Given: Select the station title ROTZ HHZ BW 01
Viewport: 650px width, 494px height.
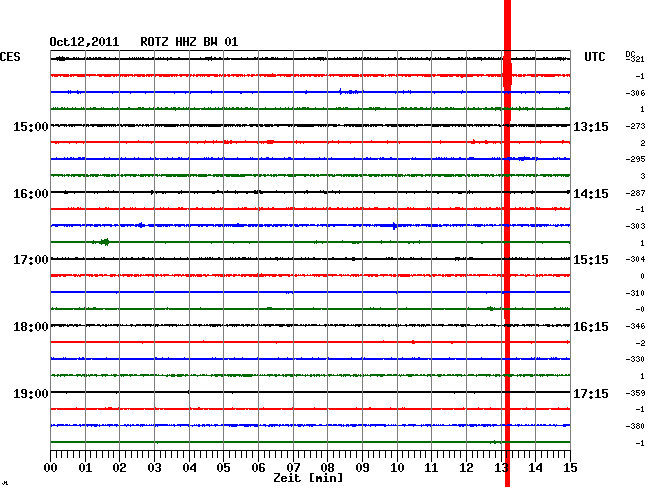Looking at the screenshot, I should click(189, 42).
